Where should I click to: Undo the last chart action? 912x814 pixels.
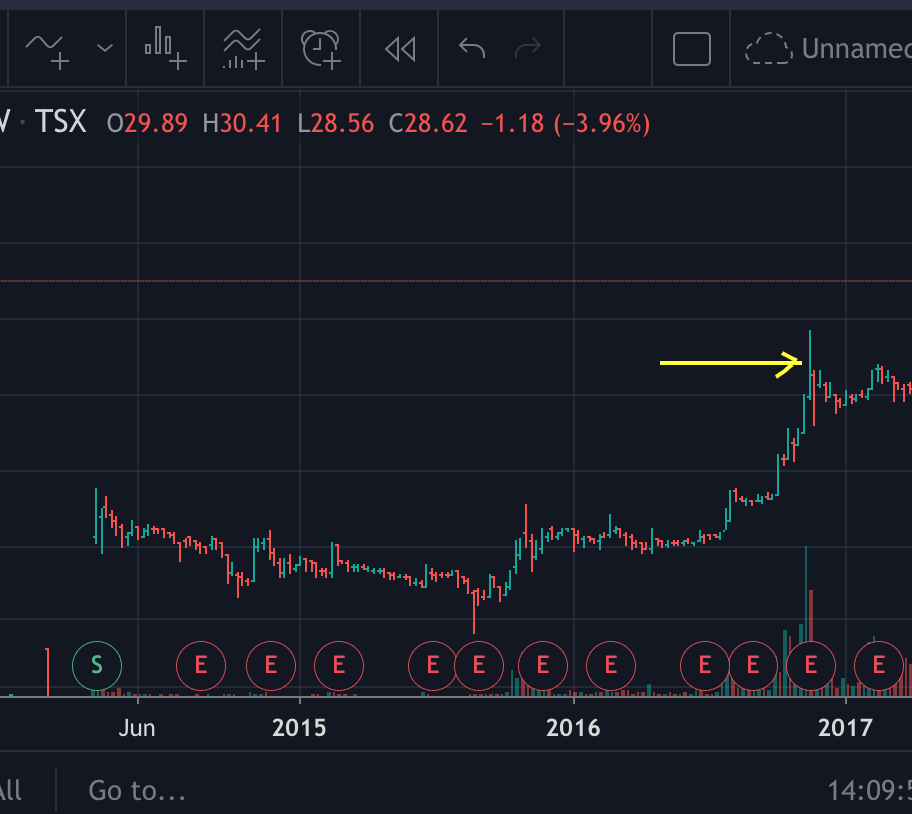coord(472,48)
